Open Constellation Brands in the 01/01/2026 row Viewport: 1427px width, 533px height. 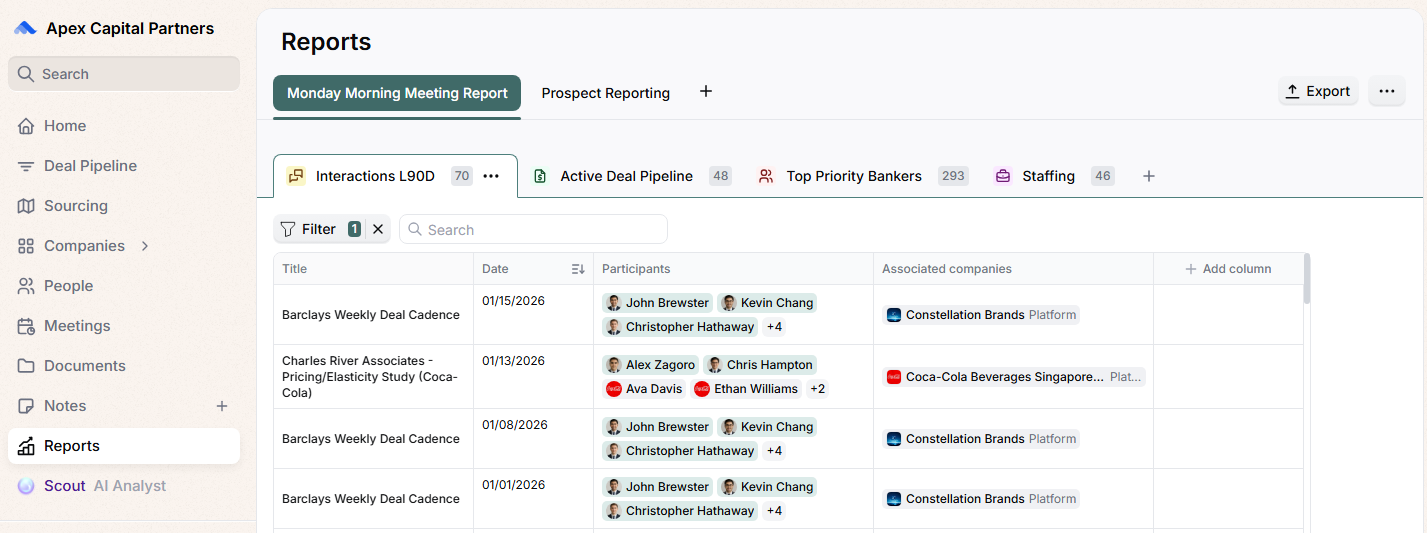[x=981, y=499]
